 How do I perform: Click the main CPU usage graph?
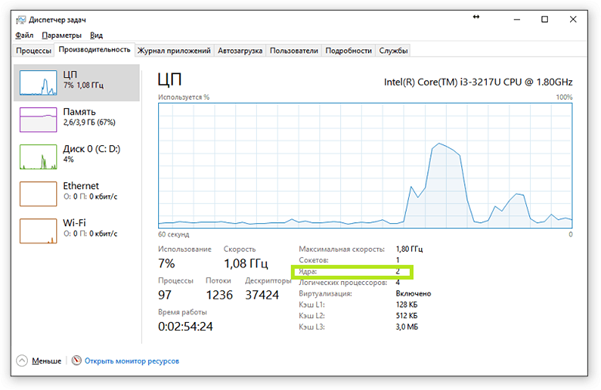click(365, 166)
